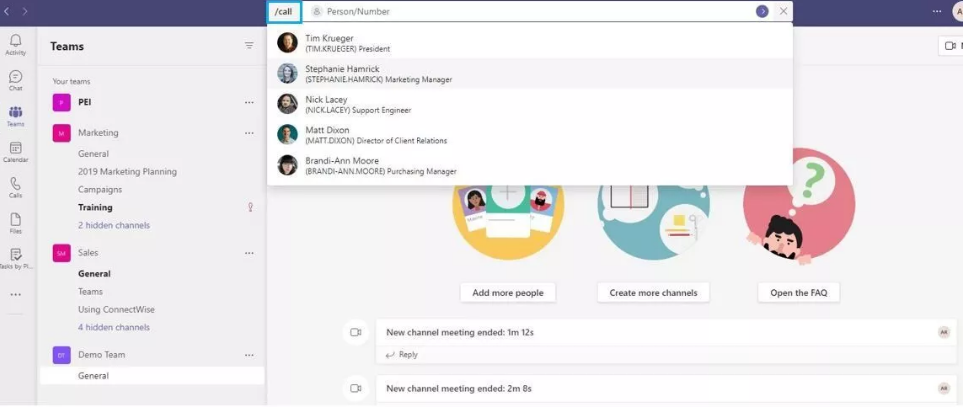Submit the /call command arrow button
The height and width of the screenshot is (407, 963).
[762, 11]
